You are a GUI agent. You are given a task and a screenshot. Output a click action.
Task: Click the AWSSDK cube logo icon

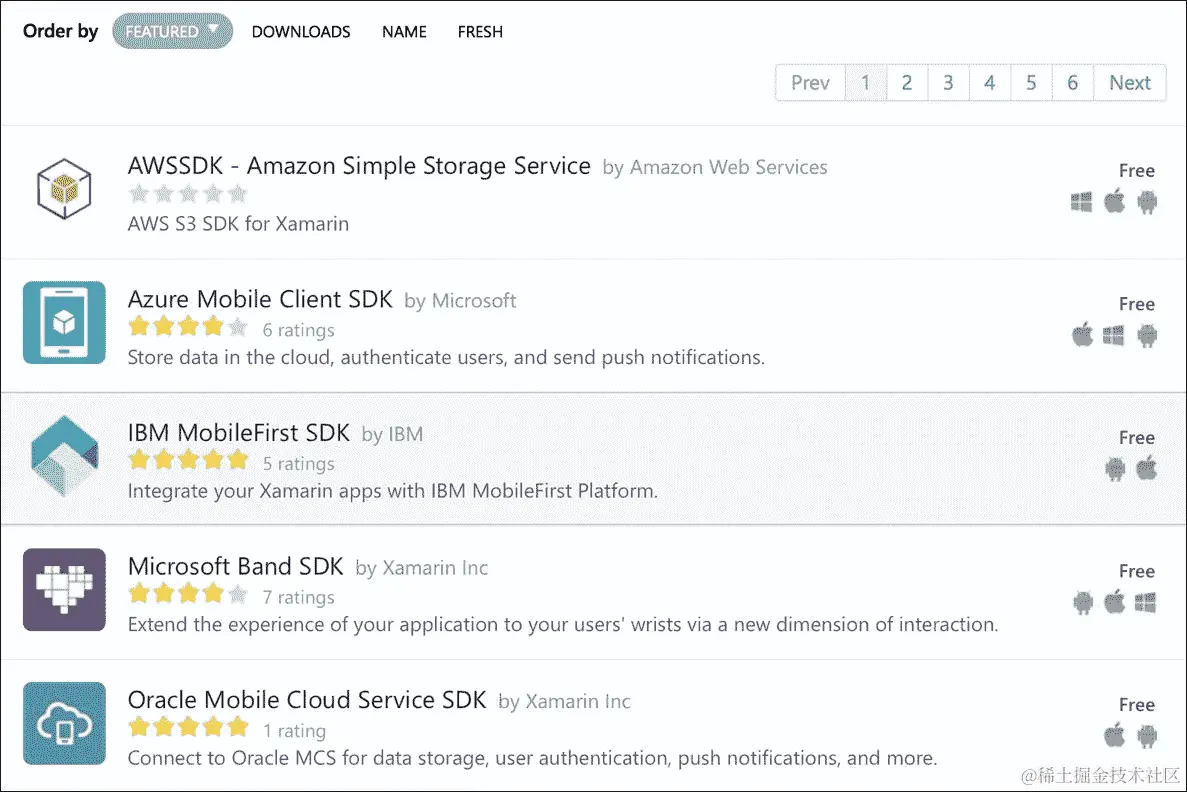(64, 189)
